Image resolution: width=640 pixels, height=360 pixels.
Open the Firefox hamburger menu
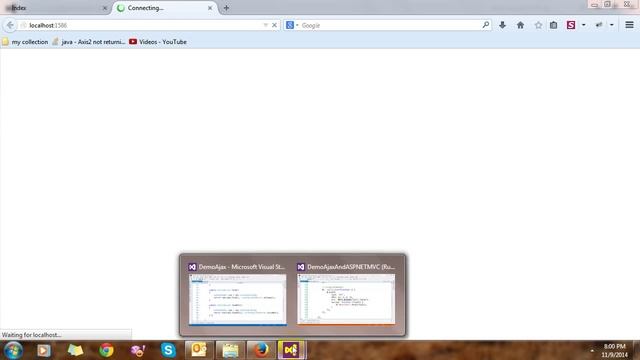(629, 25)
